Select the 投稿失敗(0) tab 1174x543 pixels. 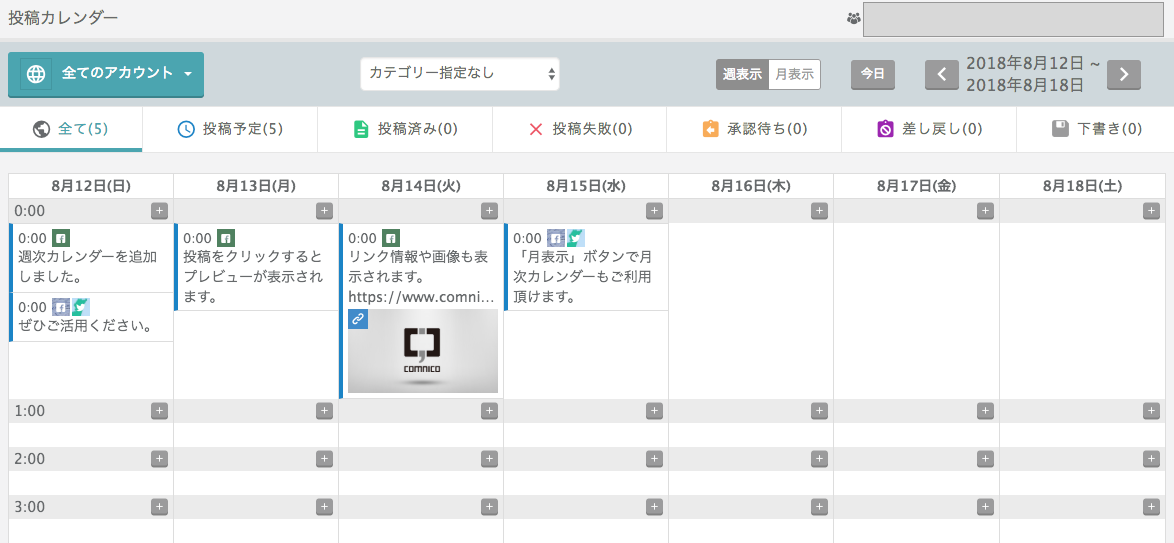580,129
